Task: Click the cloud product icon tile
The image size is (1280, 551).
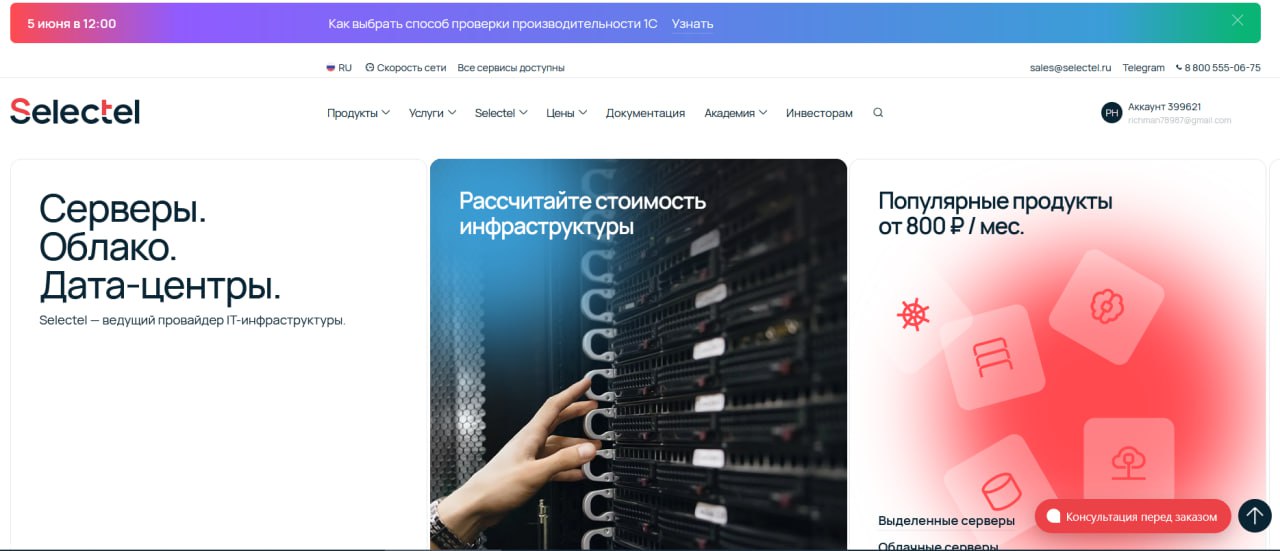Action: [1128, 463]
